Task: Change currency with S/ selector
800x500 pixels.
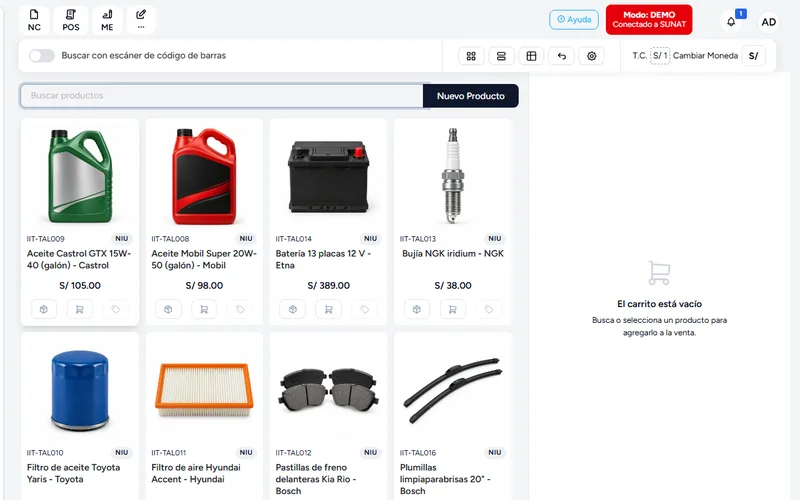Action: click(x=753, y=56)
